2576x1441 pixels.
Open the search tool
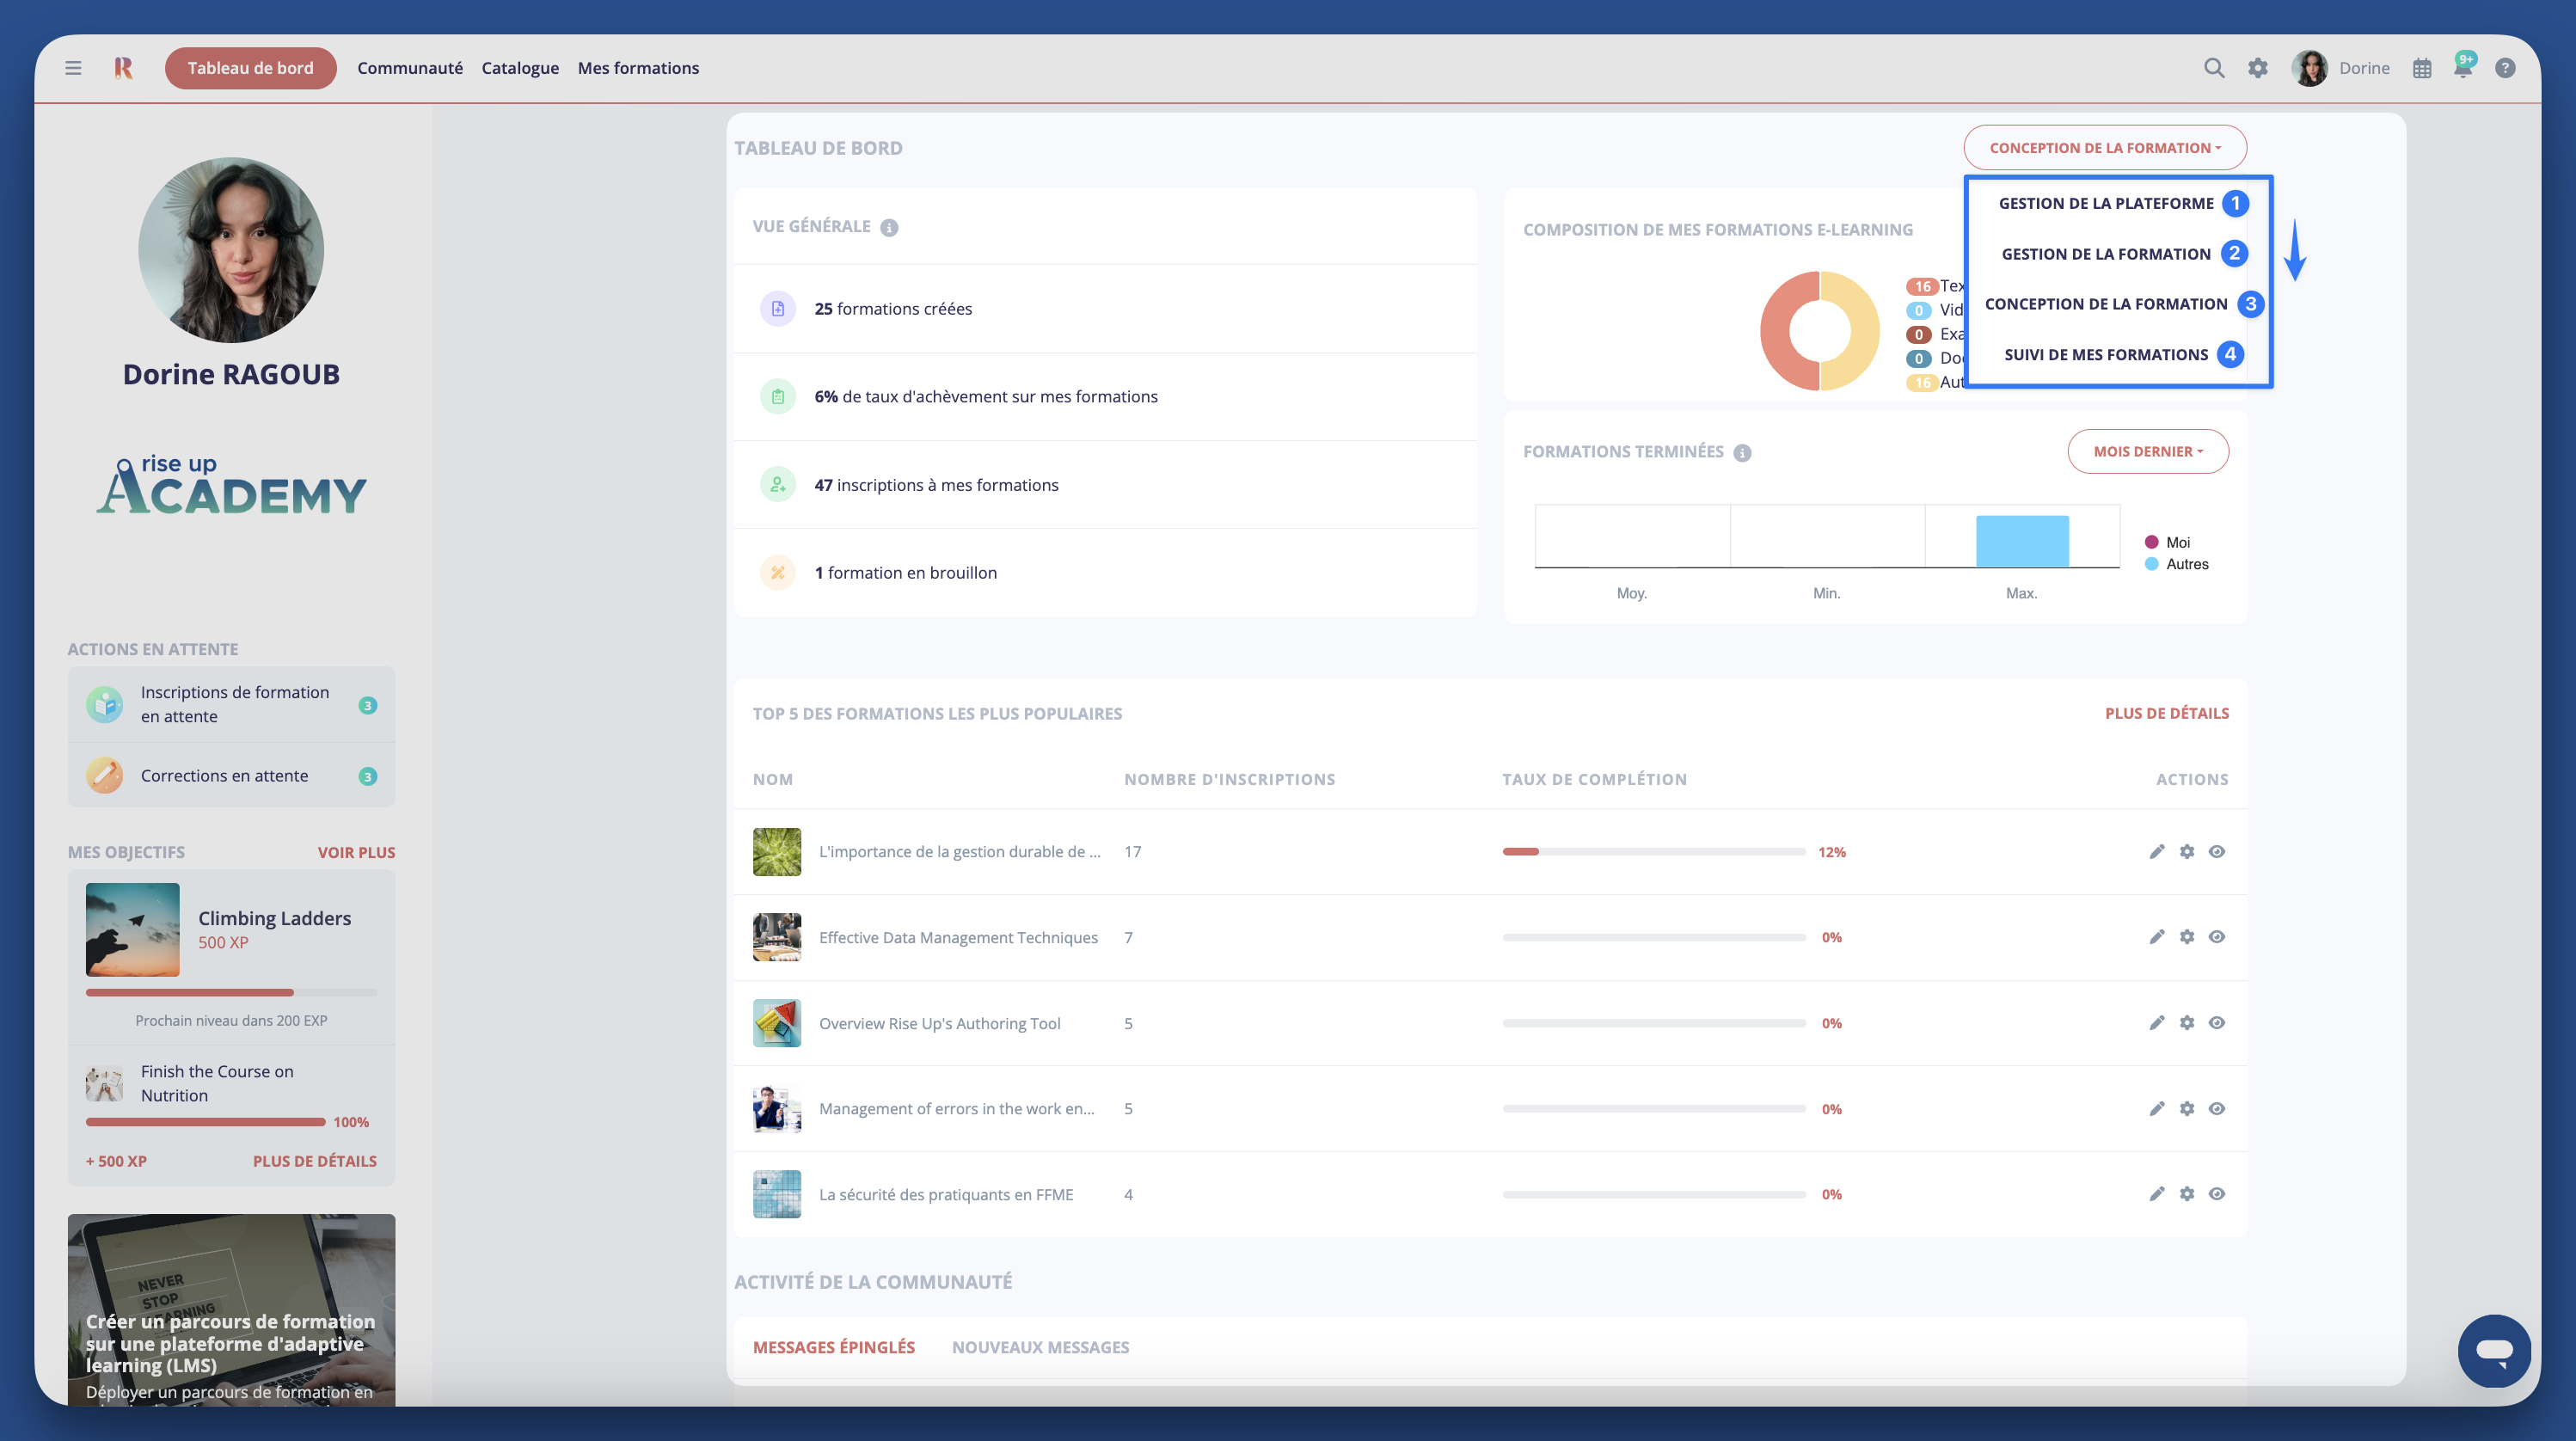click(2214, 68)
